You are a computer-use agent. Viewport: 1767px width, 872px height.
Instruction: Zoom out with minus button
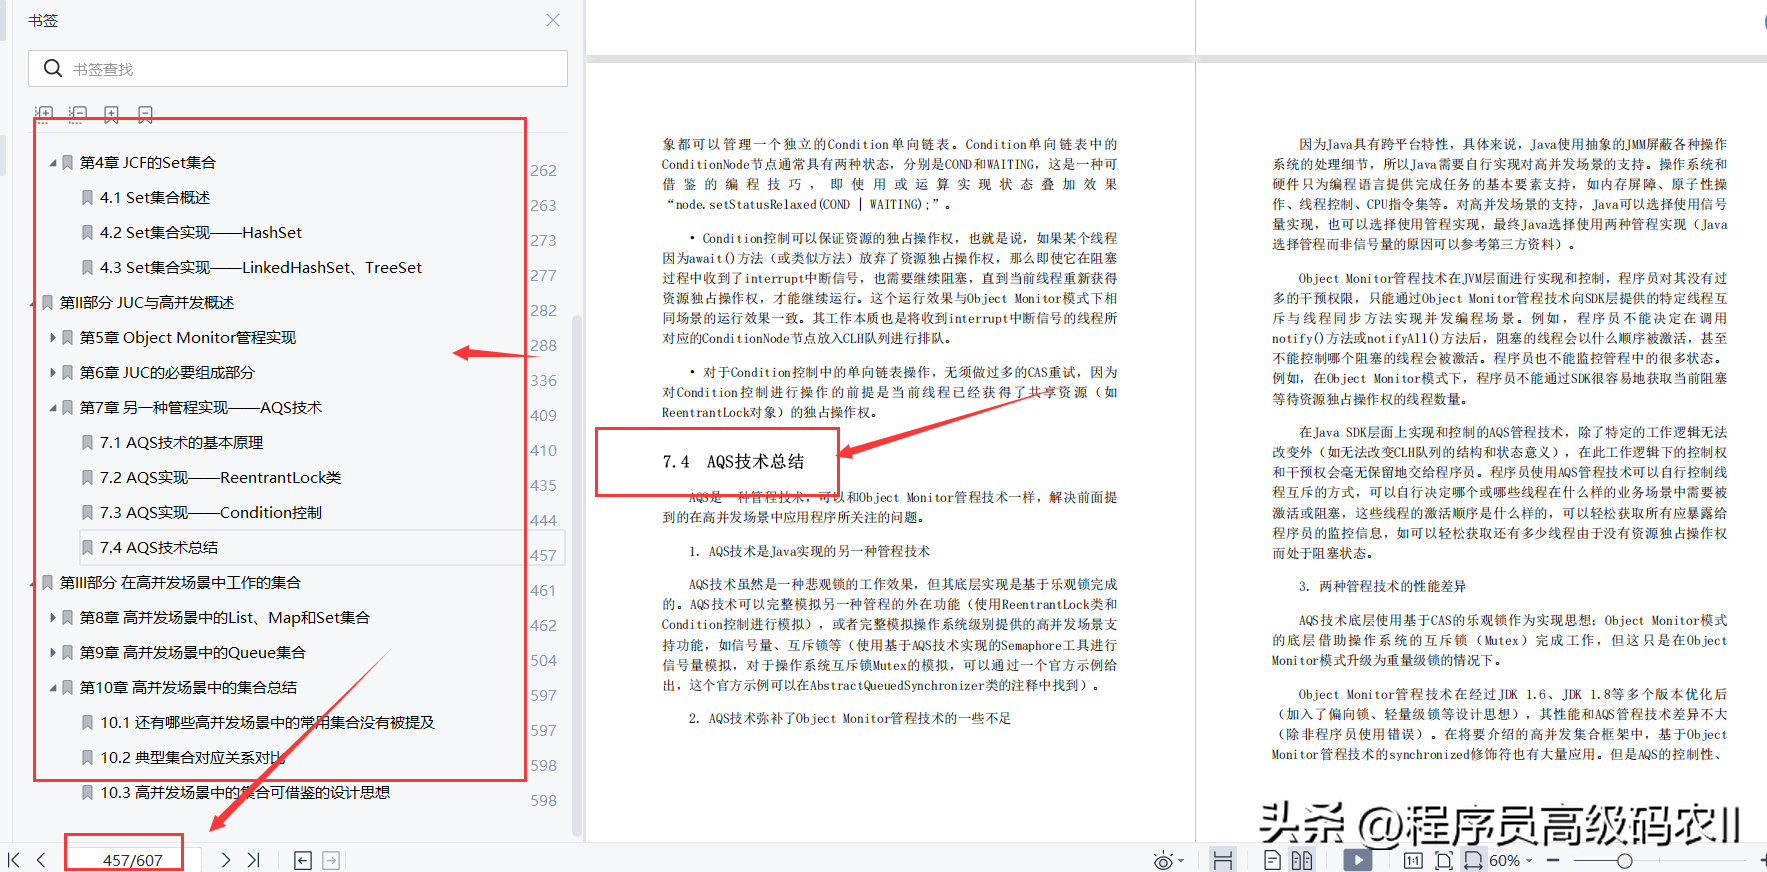(1553, 860)
